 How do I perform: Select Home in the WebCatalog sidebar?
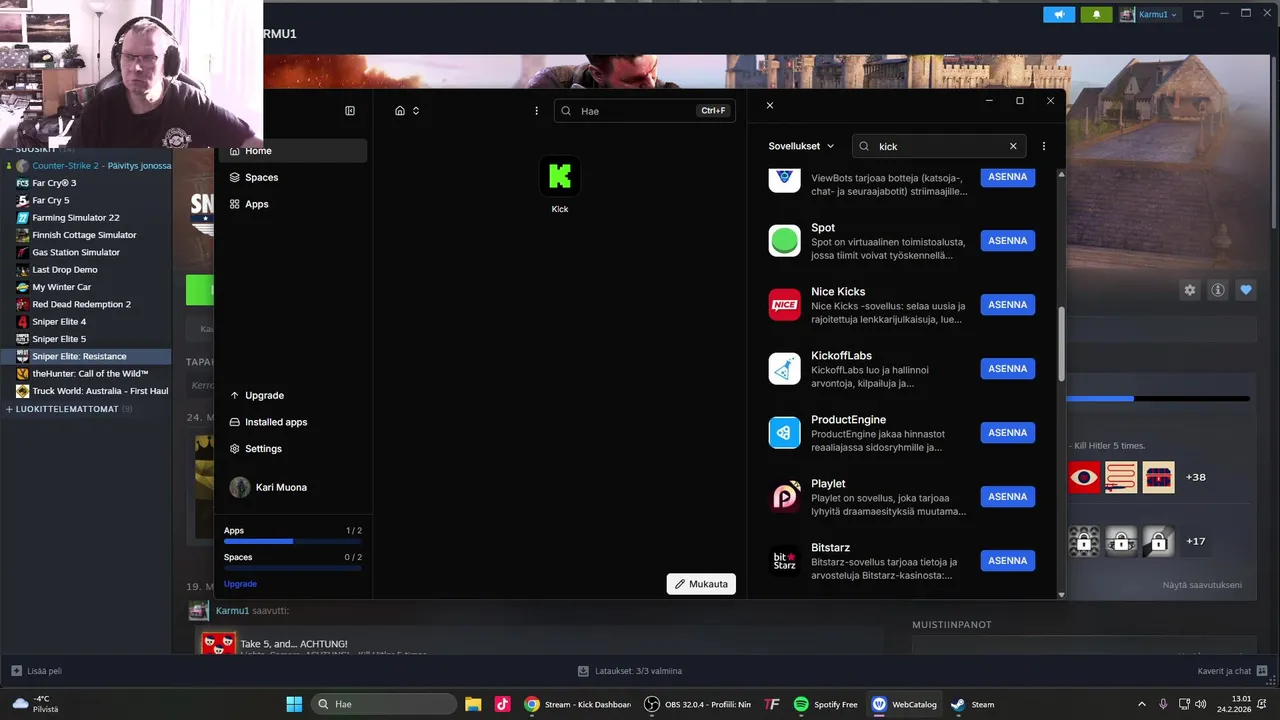click(x=293, y=151)
